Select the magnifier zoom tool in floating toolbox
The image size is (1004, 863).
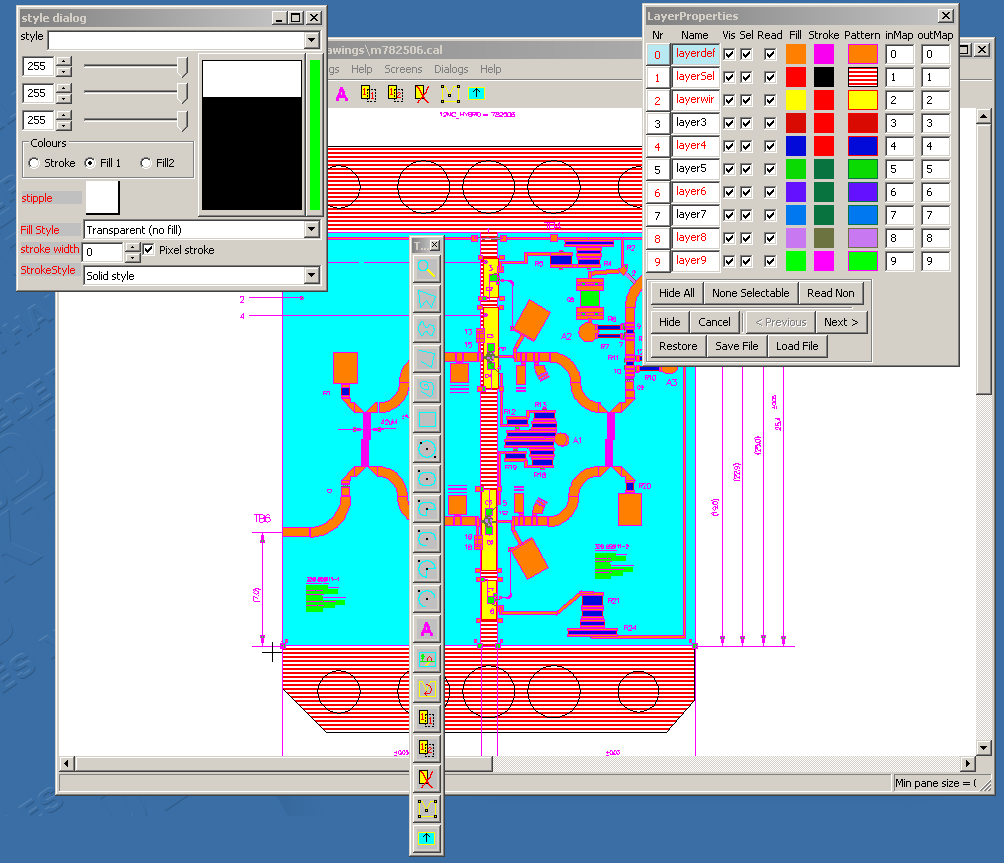click(427, 268)
